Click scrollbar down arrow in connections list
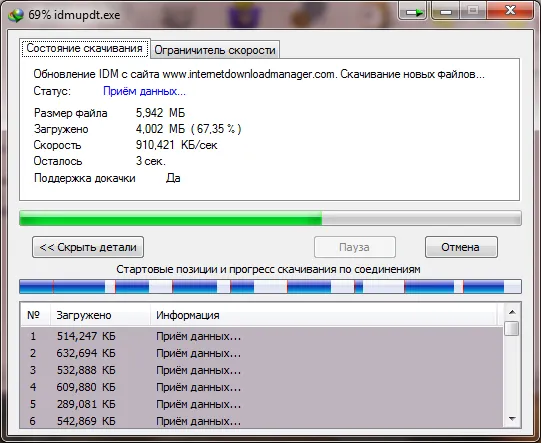Viewport: 541px width, 443px height. coord(512,419)
